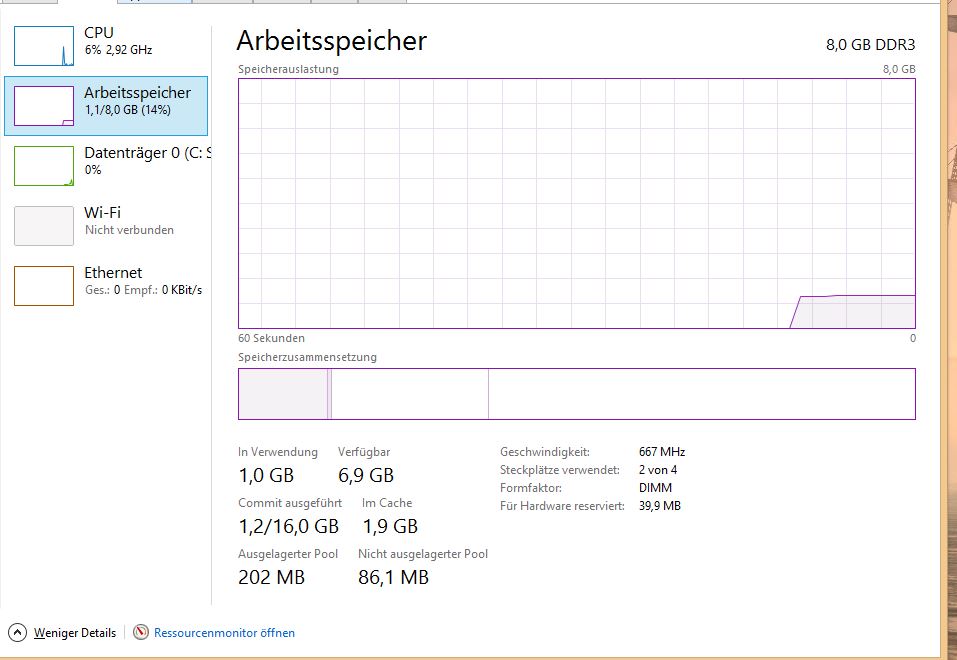Click the In Verwendung 1,0 GB value
The height and width of the screenshot is (660, 957).
point(266,475)
